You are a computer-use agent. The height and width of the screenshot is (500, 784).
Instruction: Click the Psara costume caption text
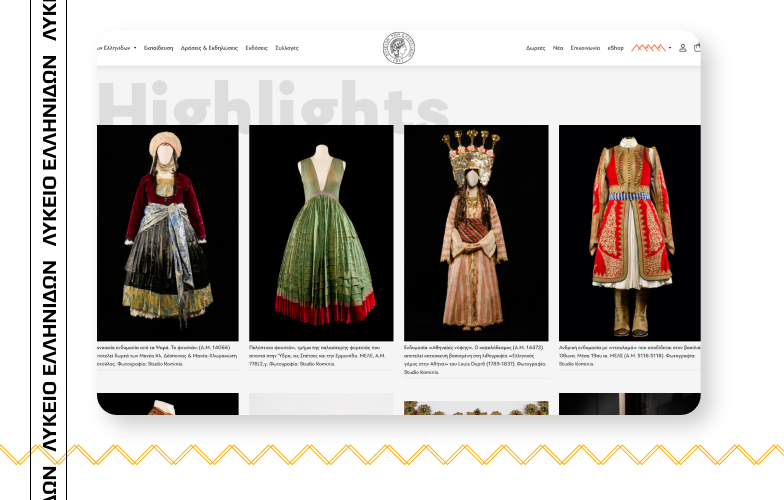(x=167, y=356)
